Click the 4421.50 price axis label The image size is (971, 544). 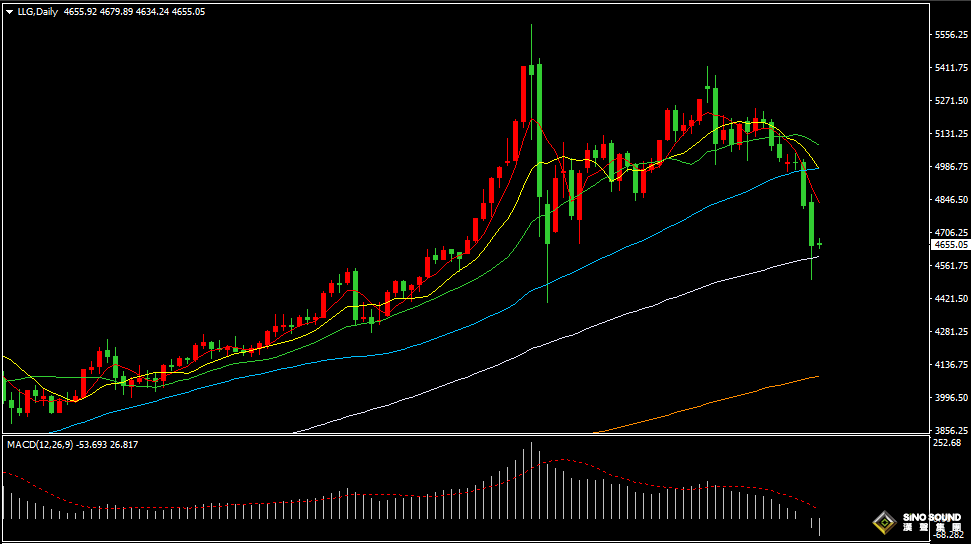pyautogui.click(x=950, y=299)
